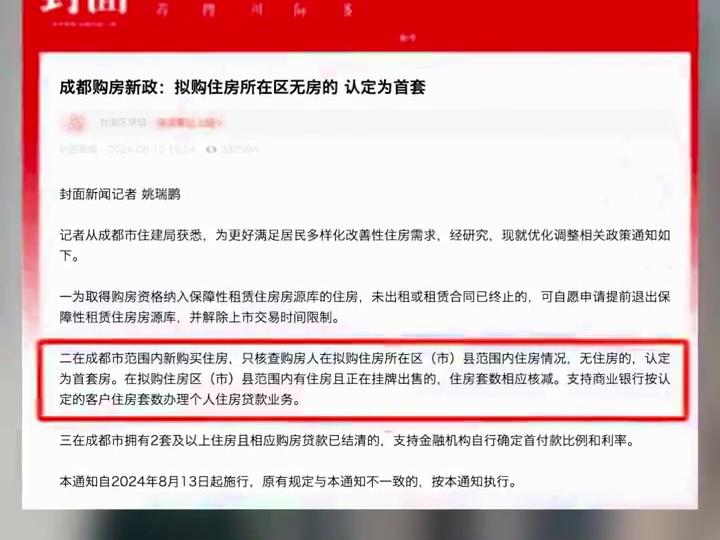The width and height of the screenshot is (720, 540).
Task: Click reporter byline 封面新闻记者 姚瑞鹏
Action: point(120,194)
